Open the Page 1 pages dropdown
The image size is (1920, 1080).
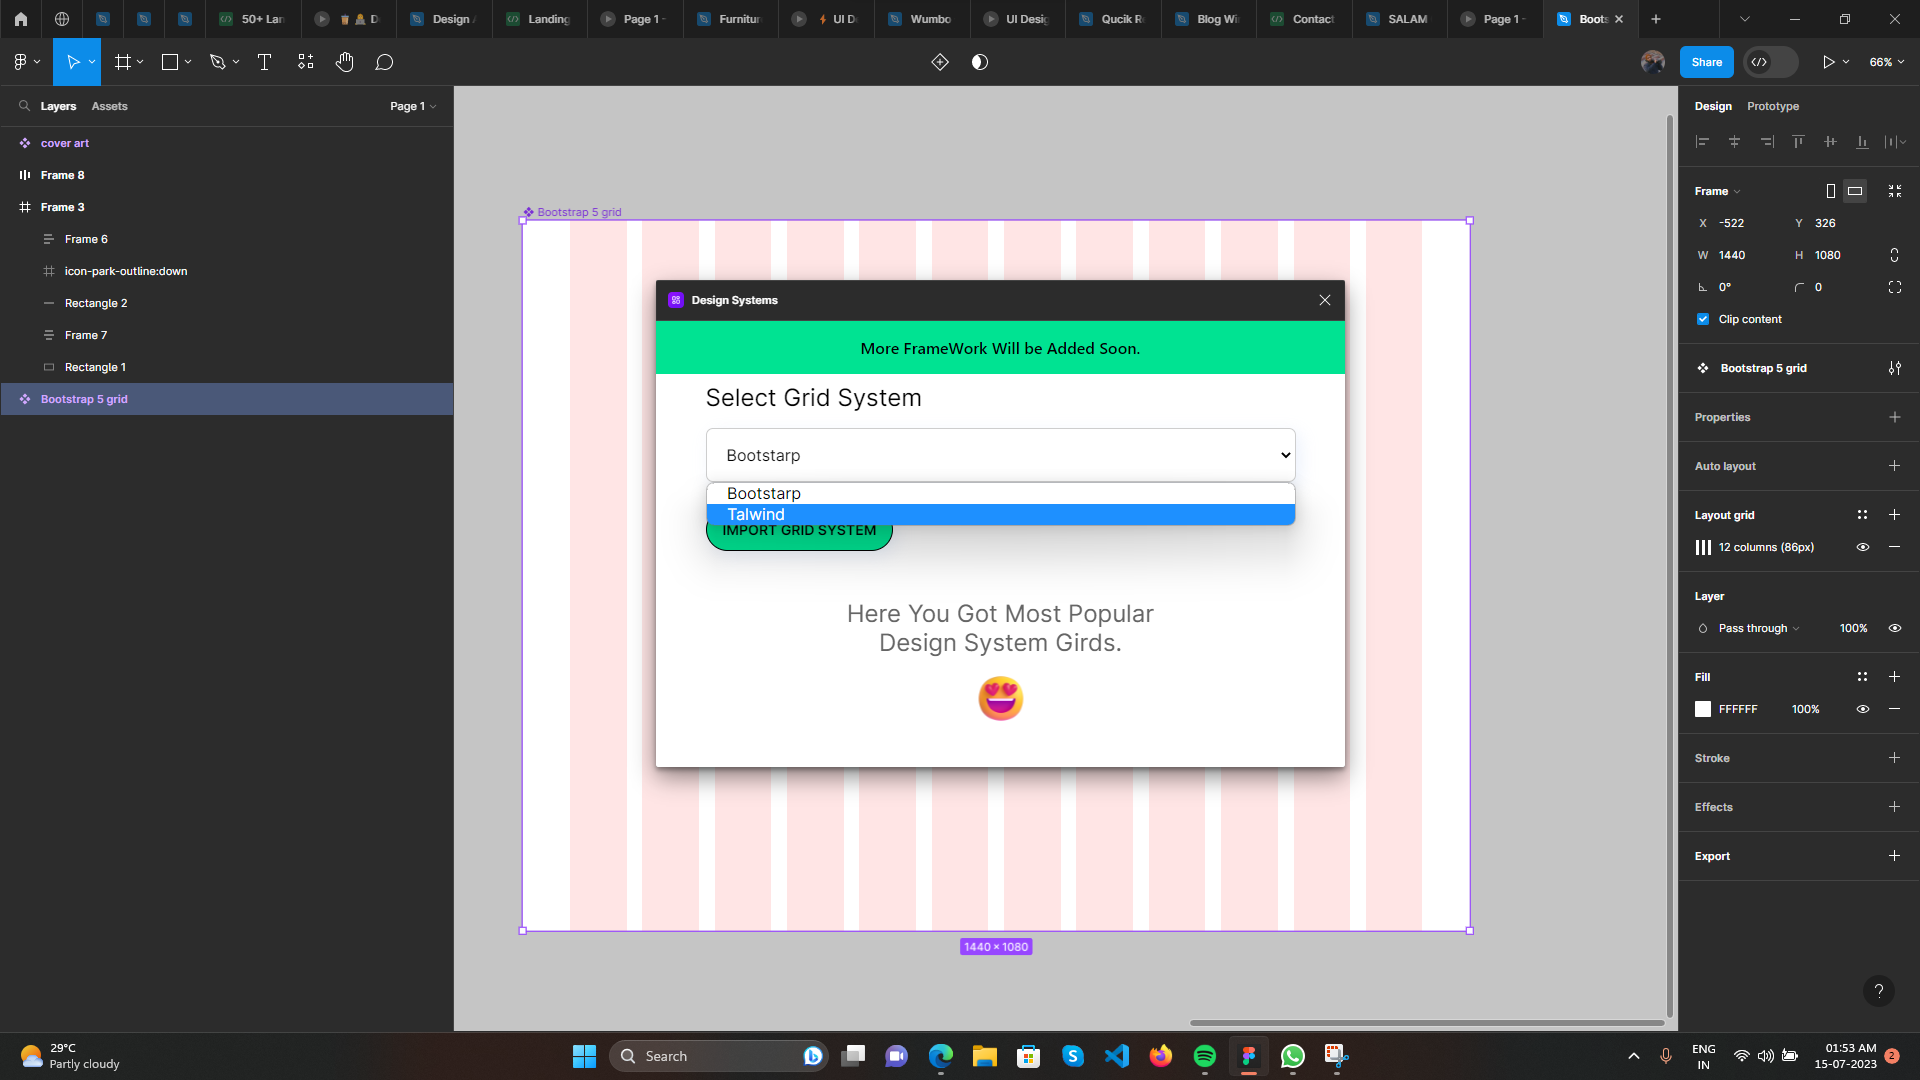pos(413,106)
